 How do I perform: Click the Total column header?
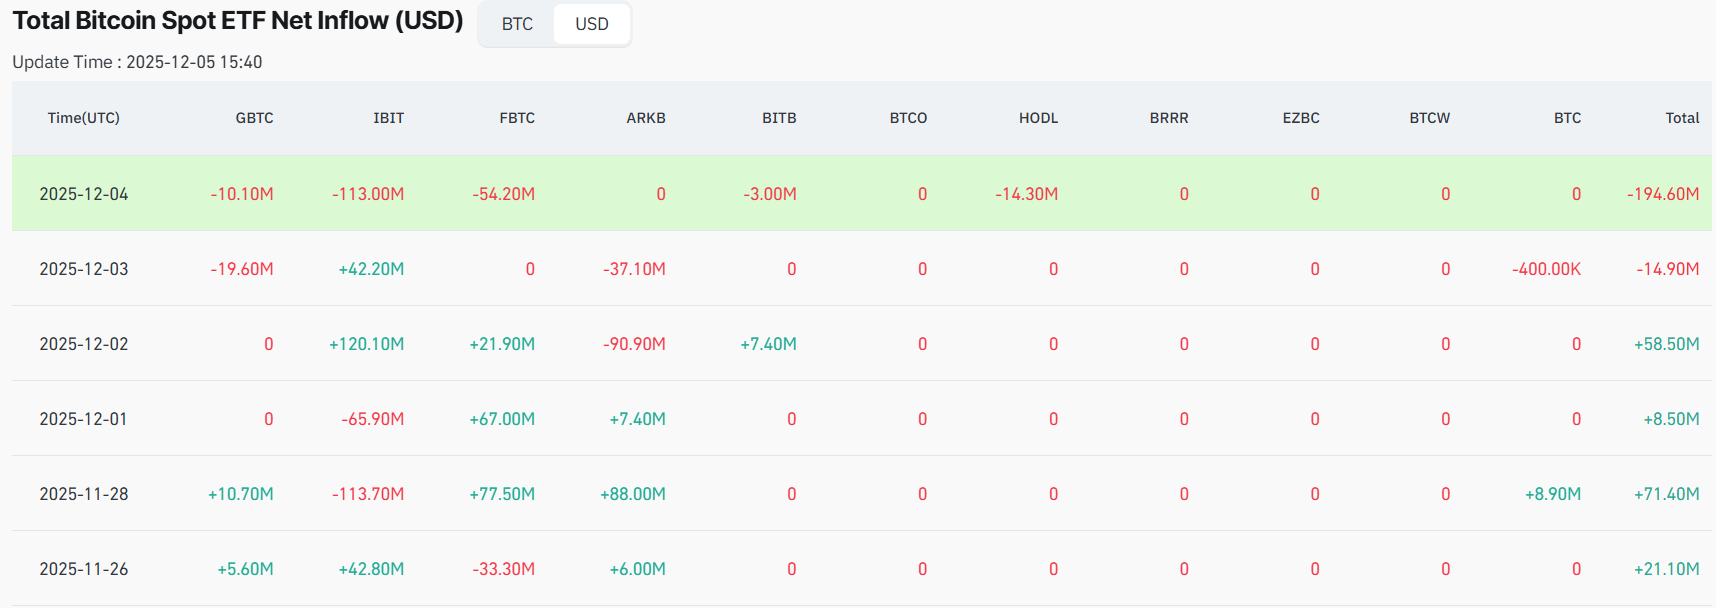(1682, 117)
